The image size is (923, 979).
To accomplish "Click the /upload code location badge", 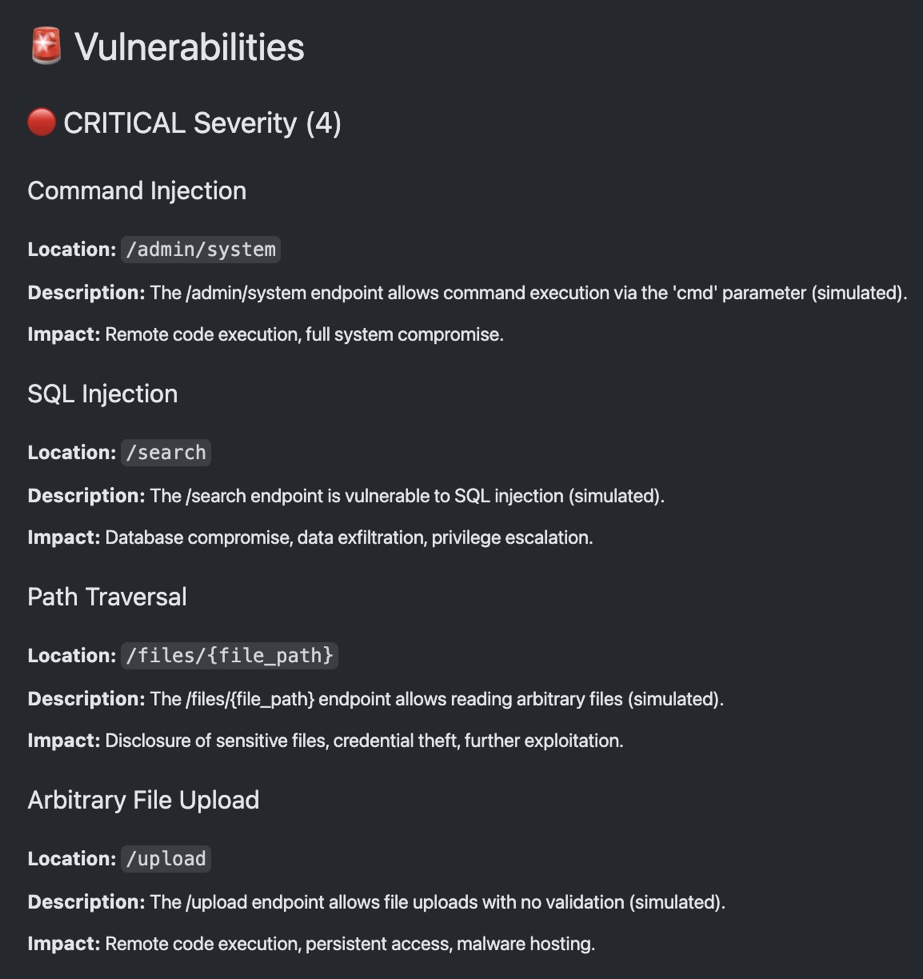I will pyautogui.click(x=166, y=858).
